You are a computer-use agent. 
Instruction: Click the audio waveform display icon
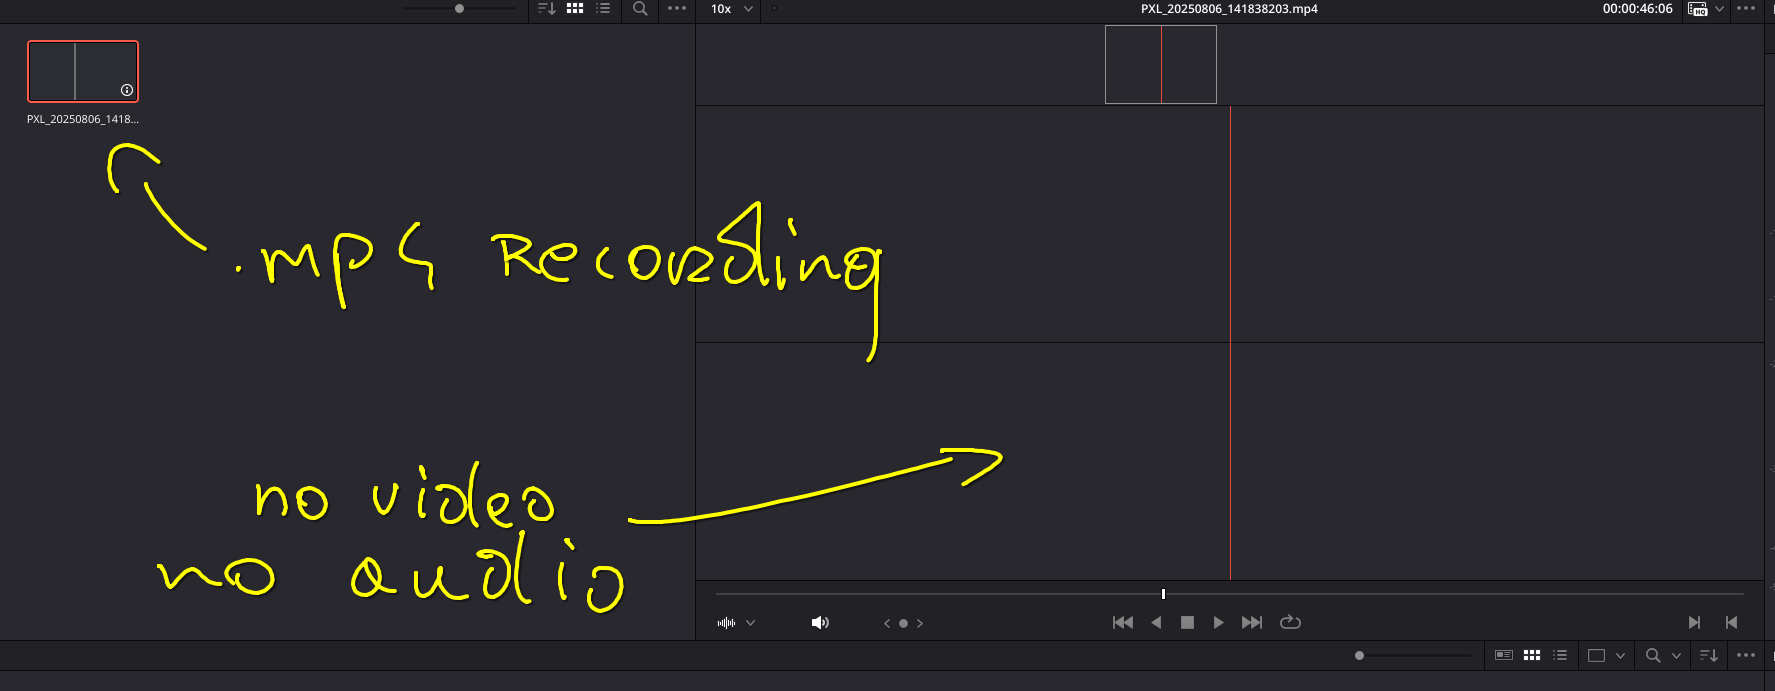(x=727, y=623)
